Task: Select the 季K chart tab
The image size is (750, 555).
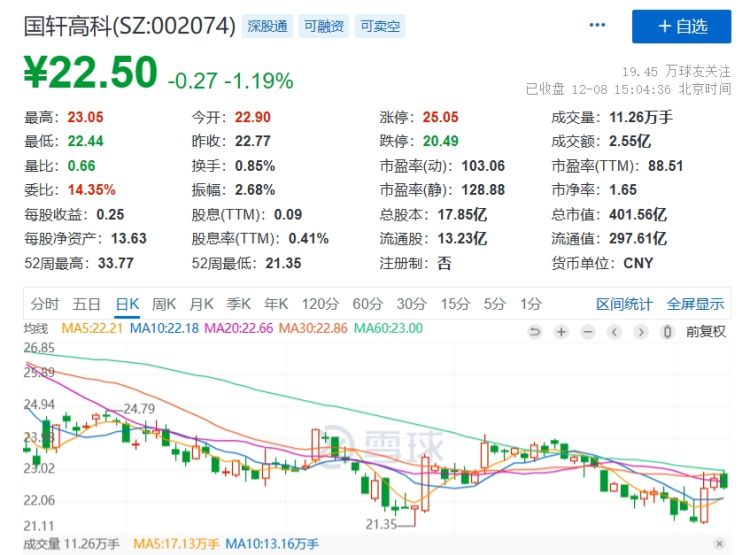Action: click(239, 304)
